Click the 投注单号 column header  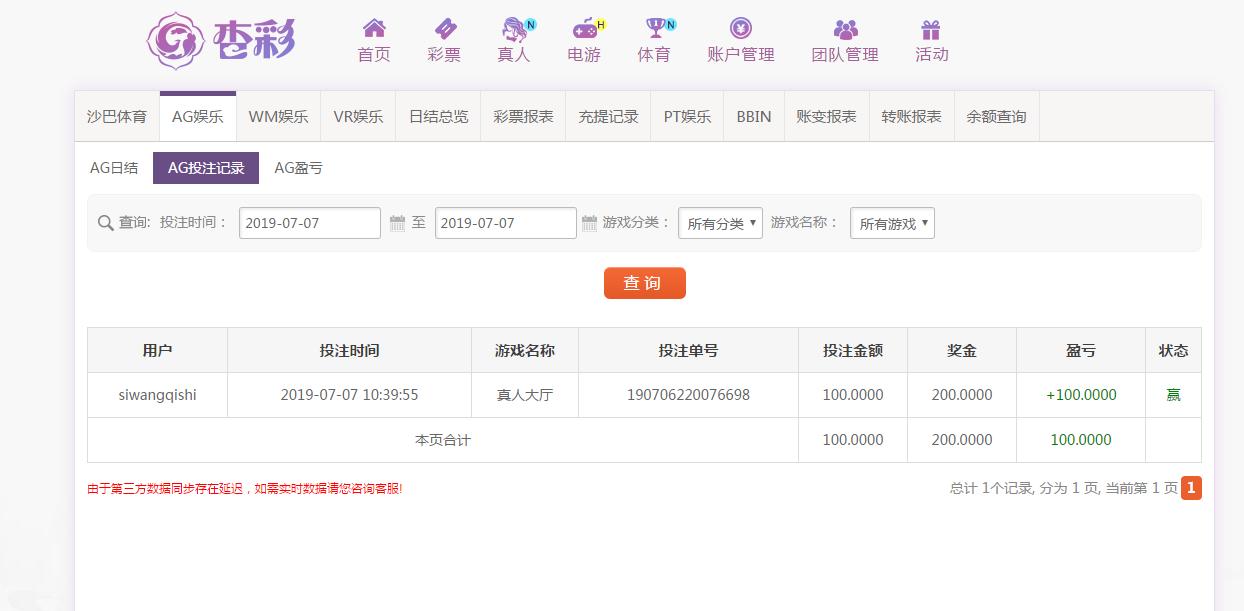(688, 351)
